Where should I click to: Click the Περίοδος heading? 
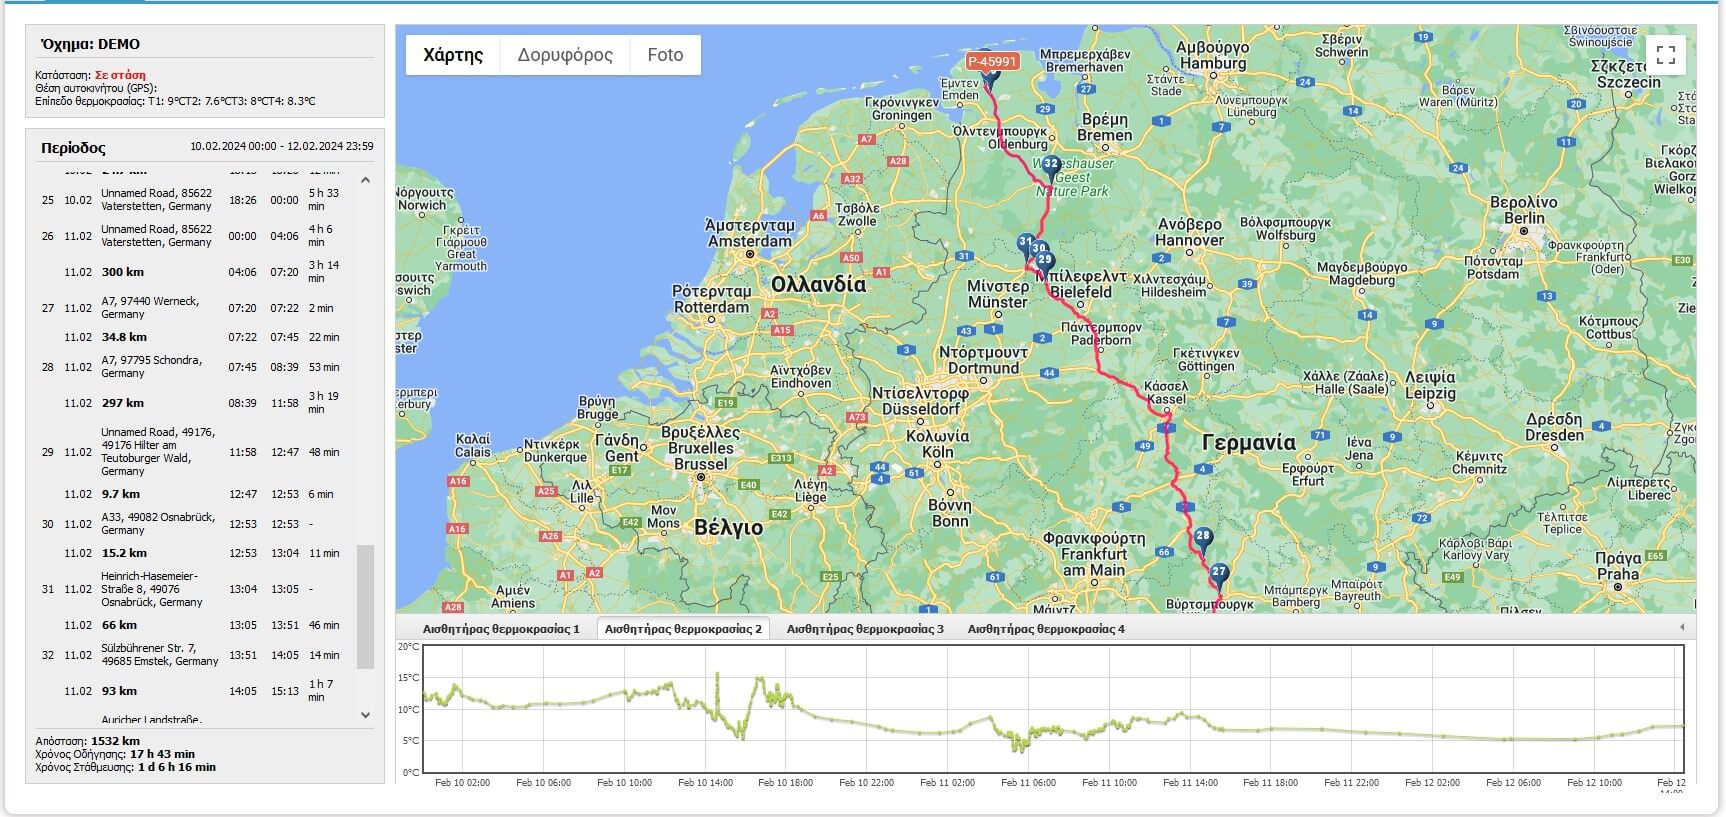click(73, 148)
